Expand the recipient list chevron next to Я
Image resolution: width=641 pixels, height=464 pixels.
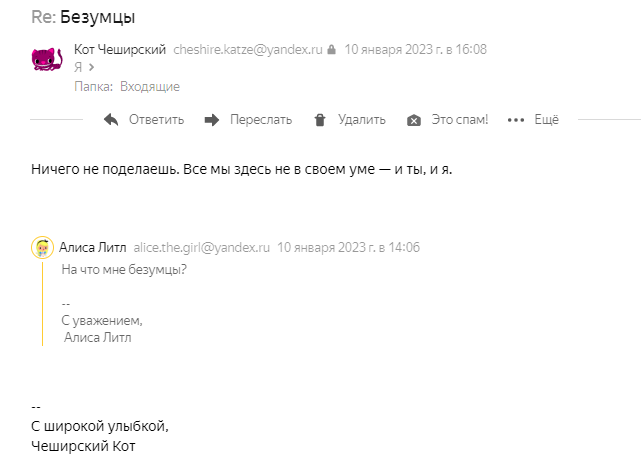point(91,68)
